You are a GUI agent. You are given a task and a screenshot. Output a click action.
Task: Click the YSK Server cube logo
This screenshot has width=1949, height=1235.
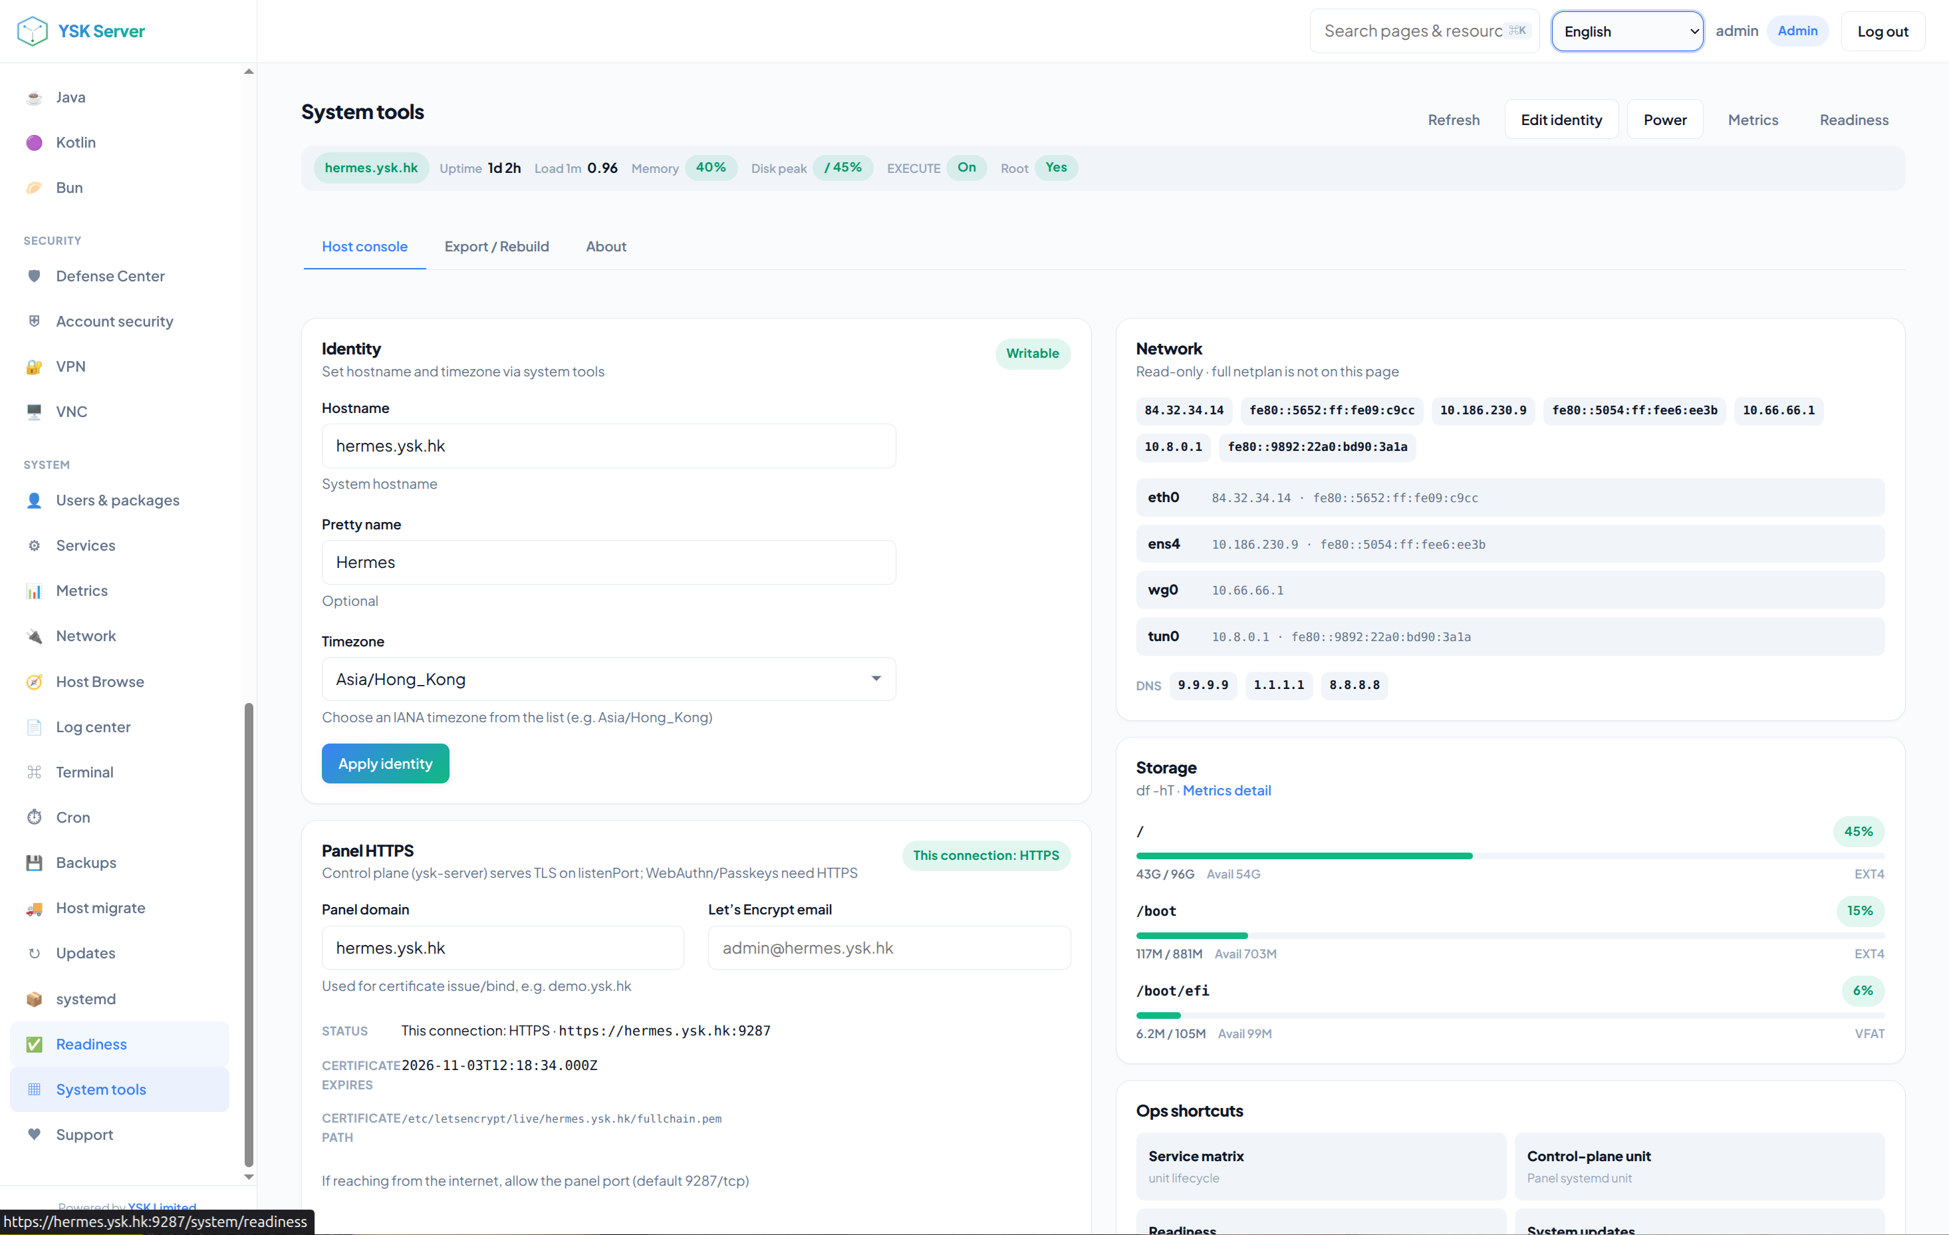[x=32, y=31]
